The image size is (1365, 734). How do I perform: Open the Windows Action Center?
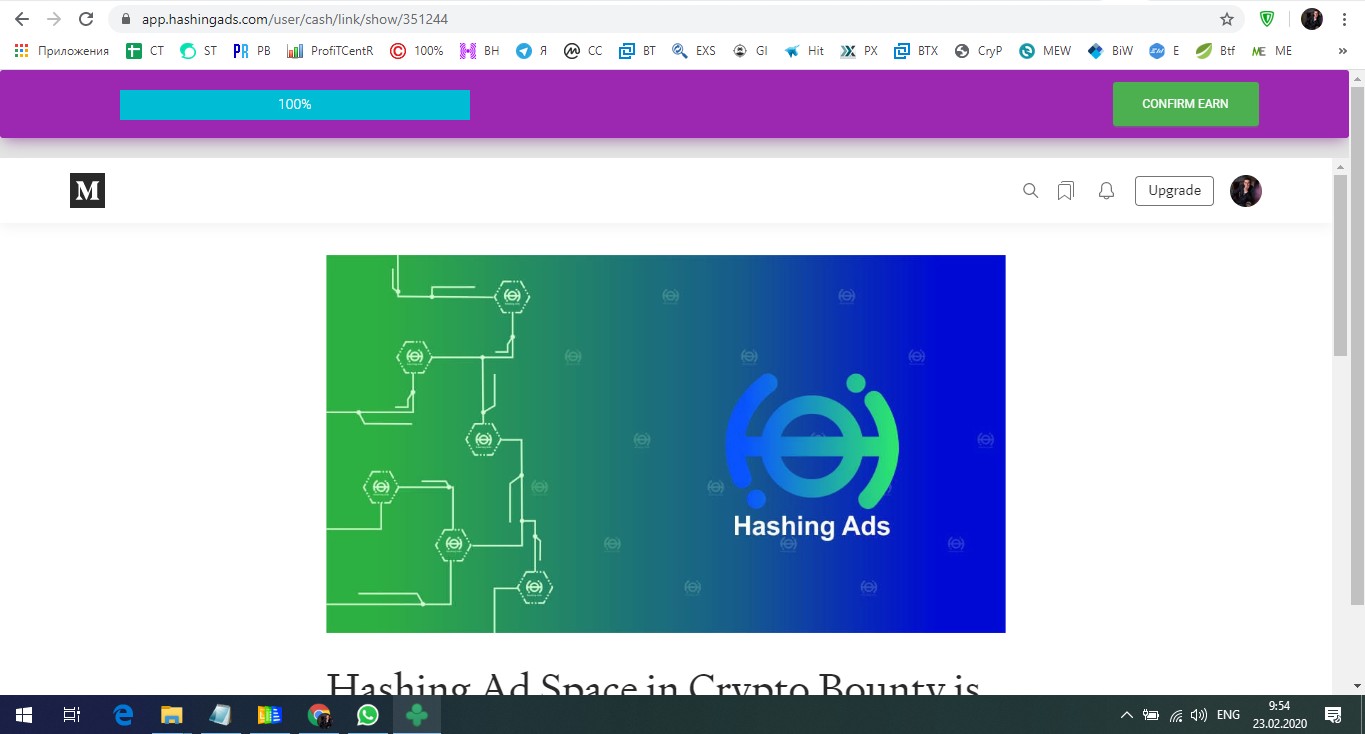1333,715
